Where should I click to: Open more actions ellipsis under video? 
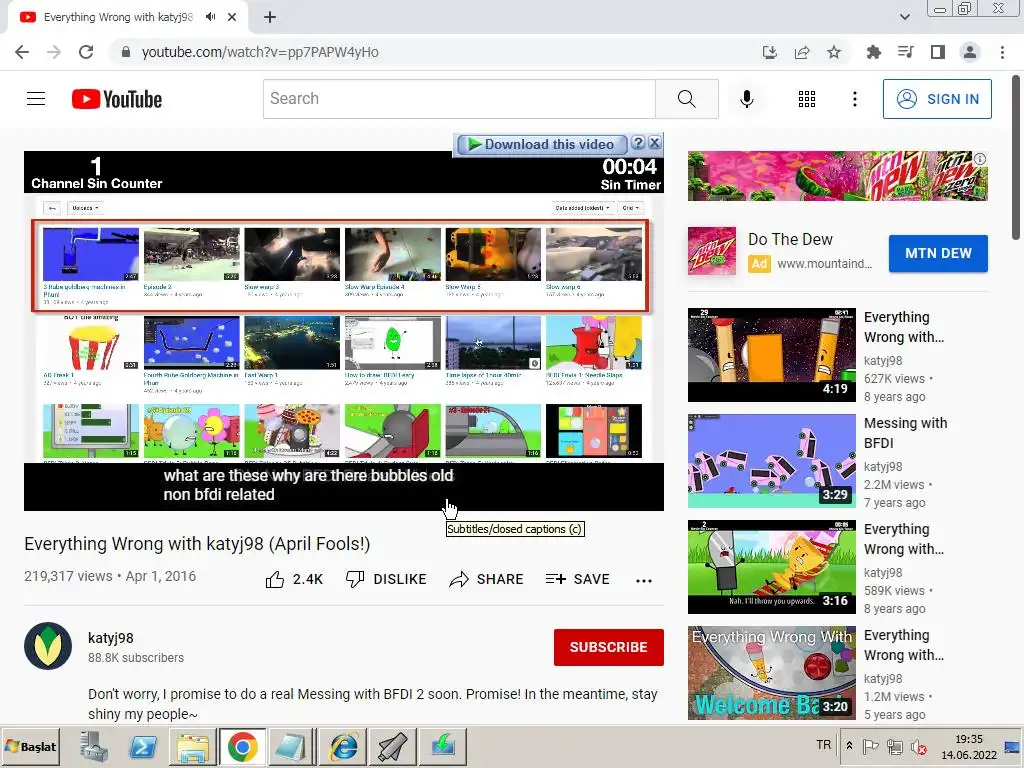click(643, 580)
